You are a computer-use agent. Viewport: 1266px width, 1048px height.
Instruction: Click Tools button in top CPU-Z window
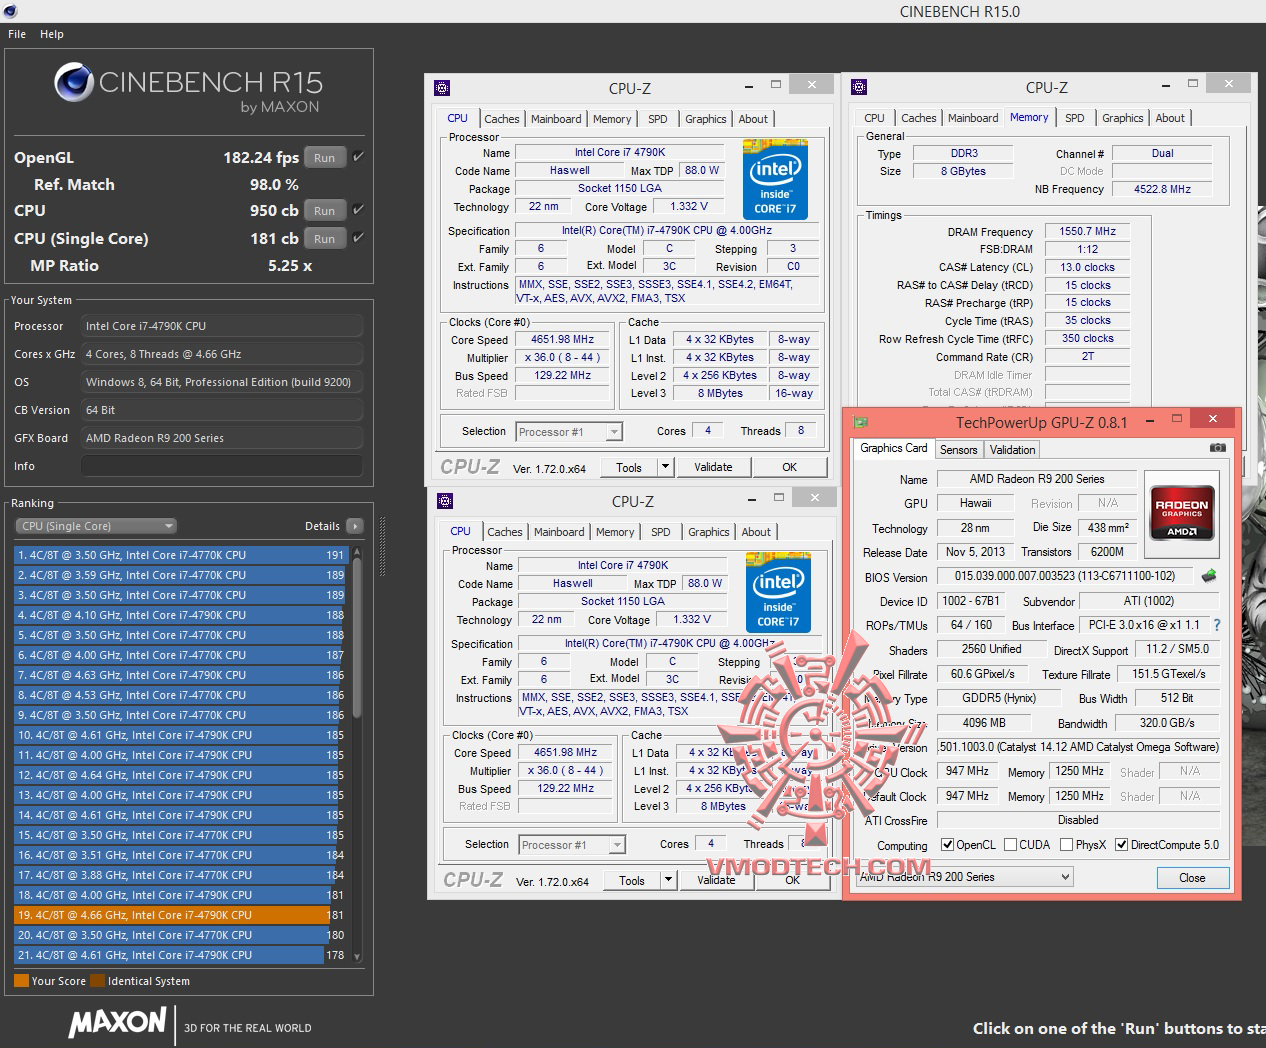click(x=629, y=467)
